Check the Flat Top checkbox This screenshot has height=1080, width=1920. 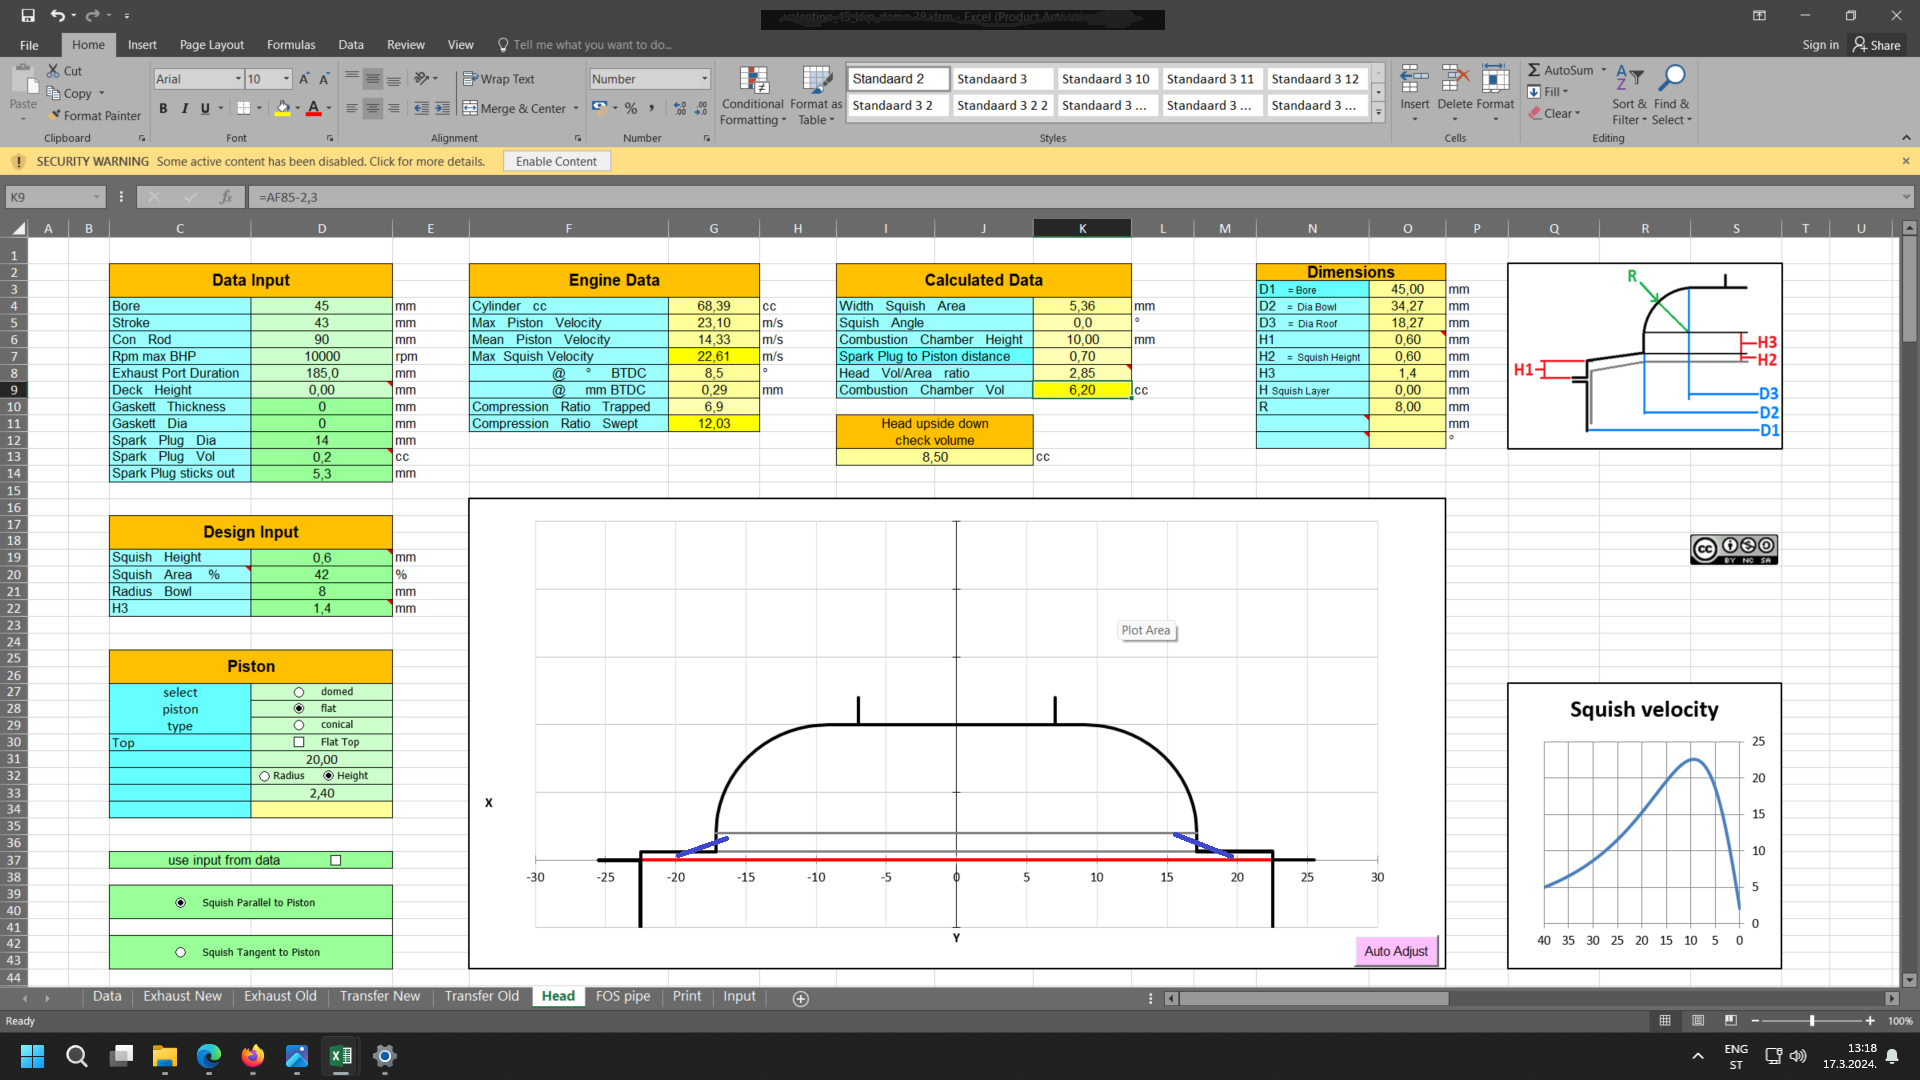tap(298, 742)
